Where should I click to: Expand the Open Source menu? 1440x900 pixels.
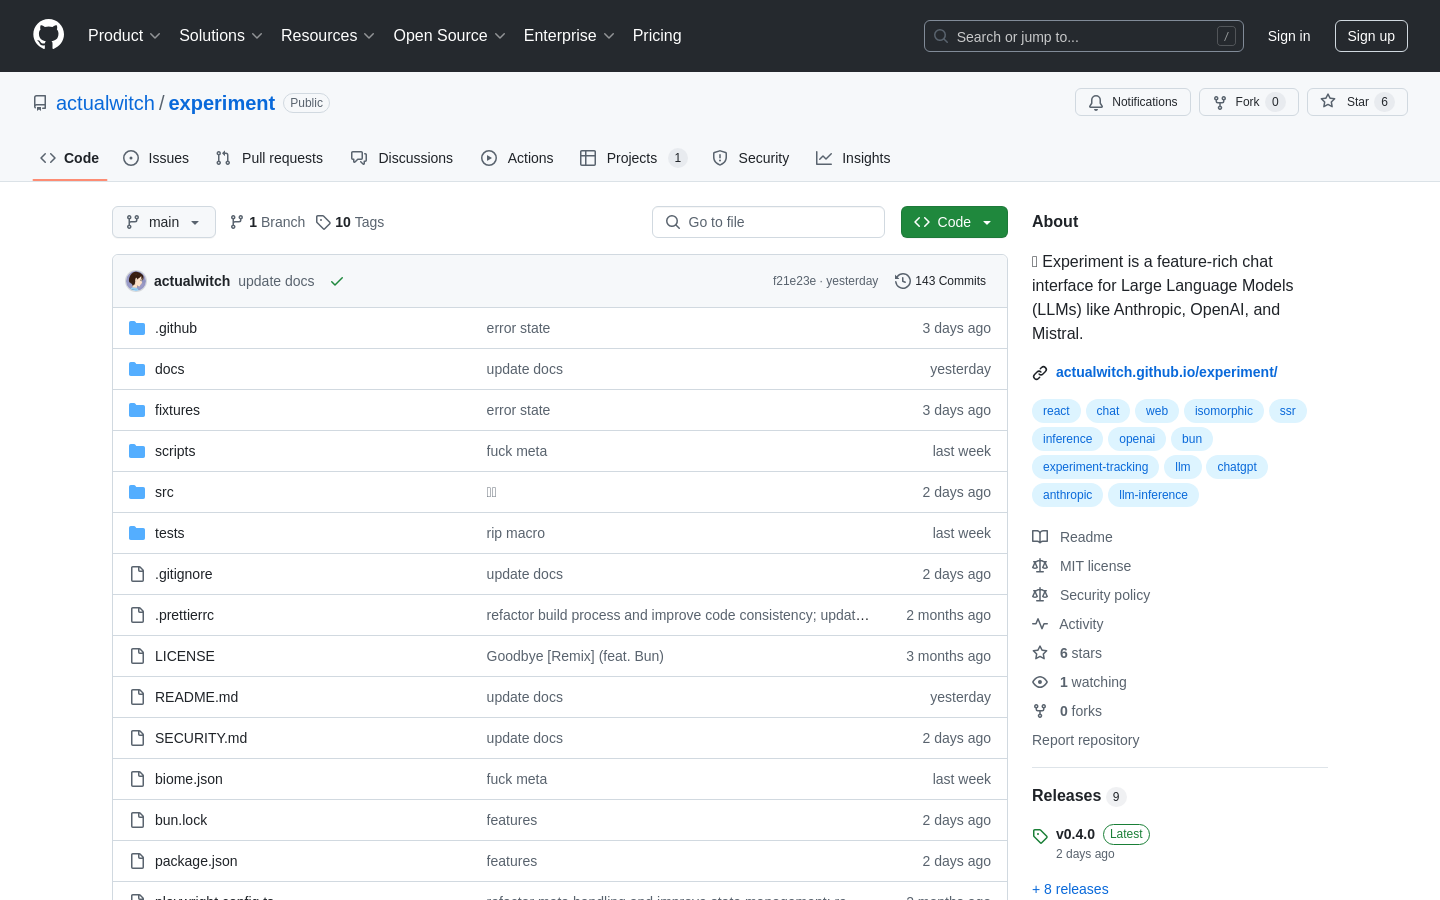coord(450,36)
